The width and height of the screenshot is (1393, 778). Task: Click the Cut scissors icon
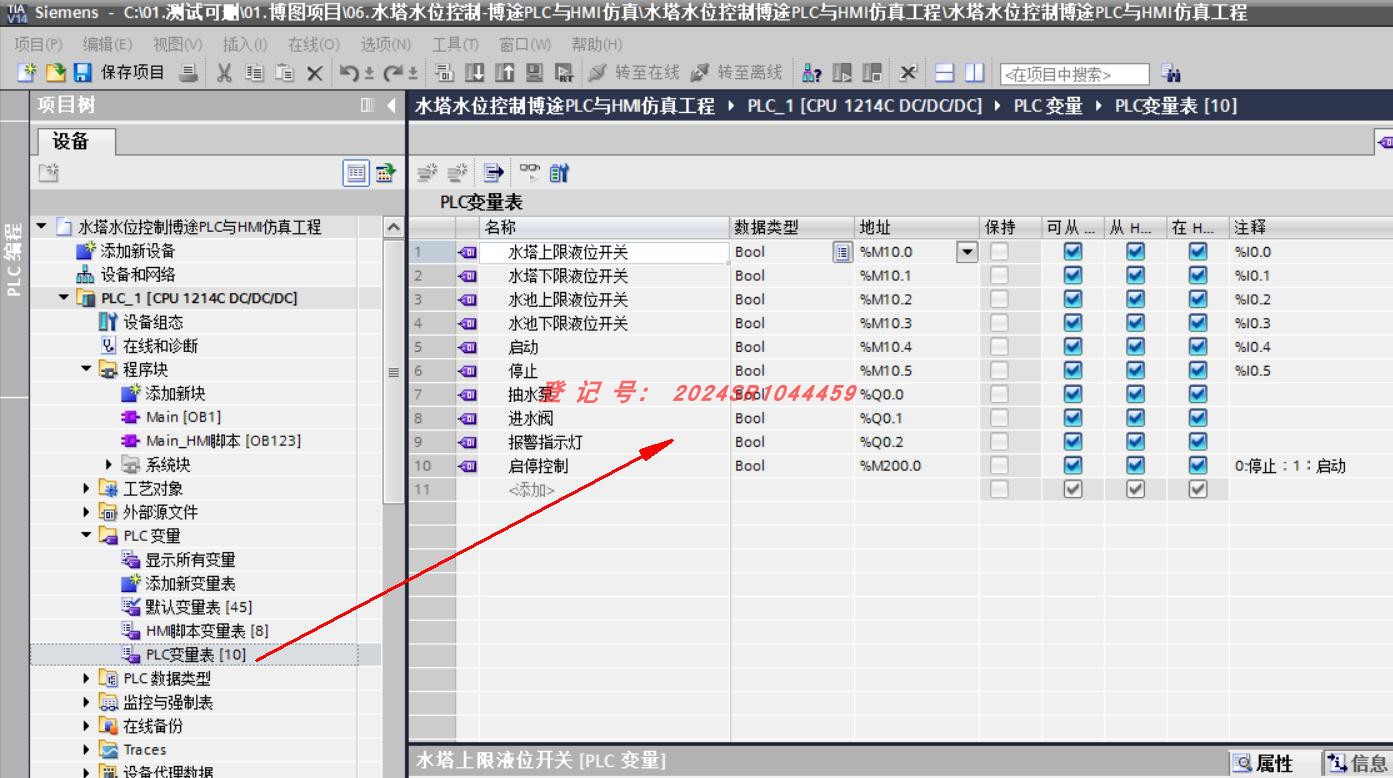223,73
